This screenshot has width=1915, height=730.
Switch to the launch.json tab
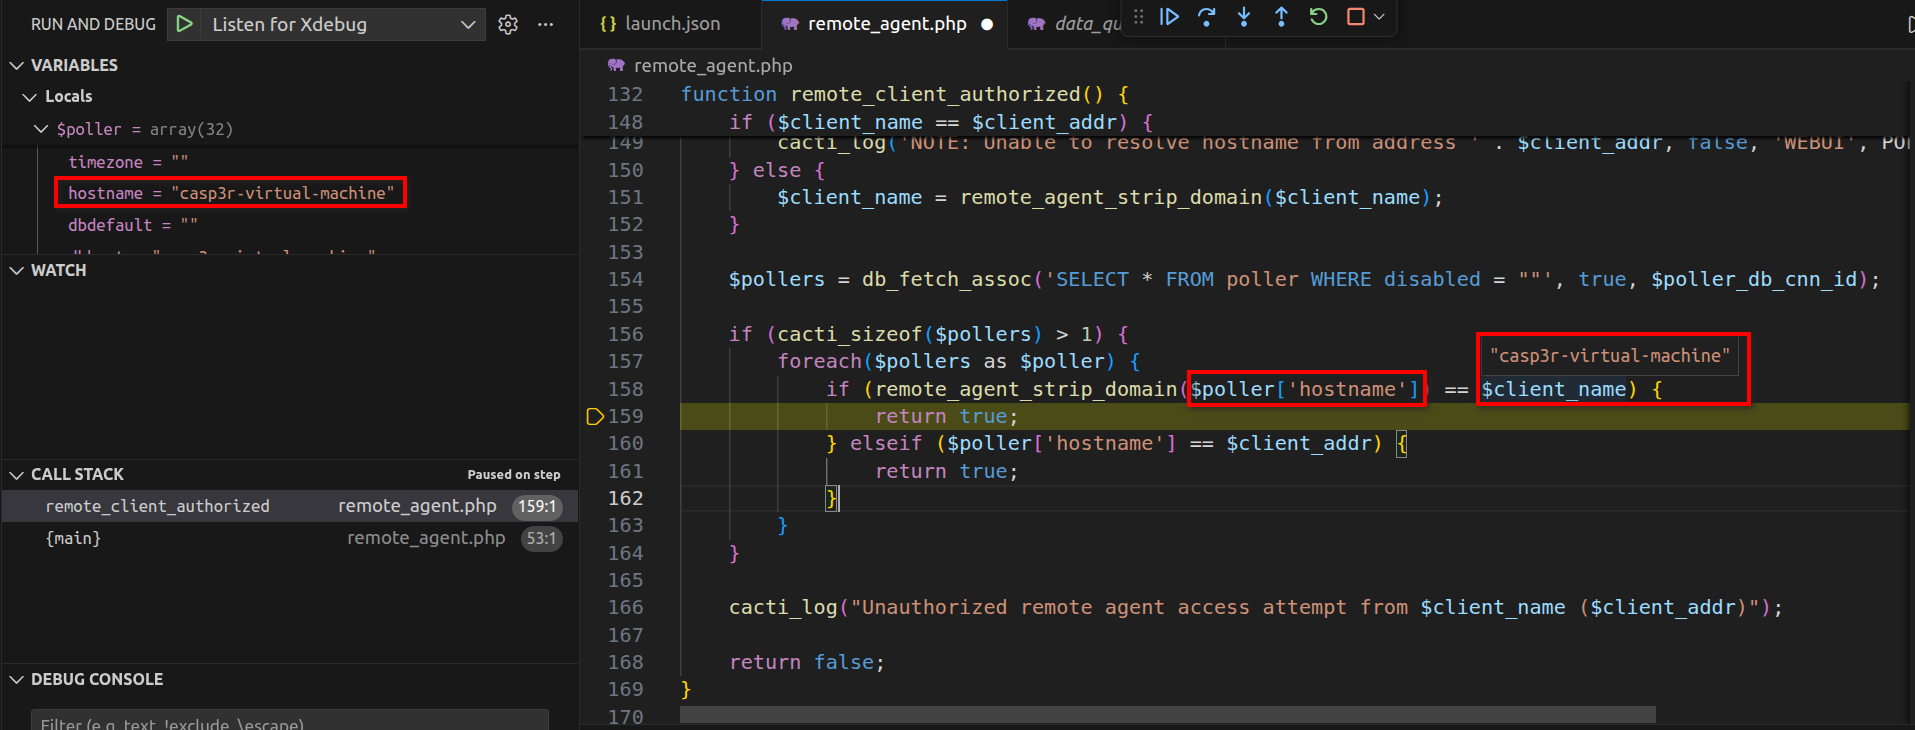click(660, 24)
